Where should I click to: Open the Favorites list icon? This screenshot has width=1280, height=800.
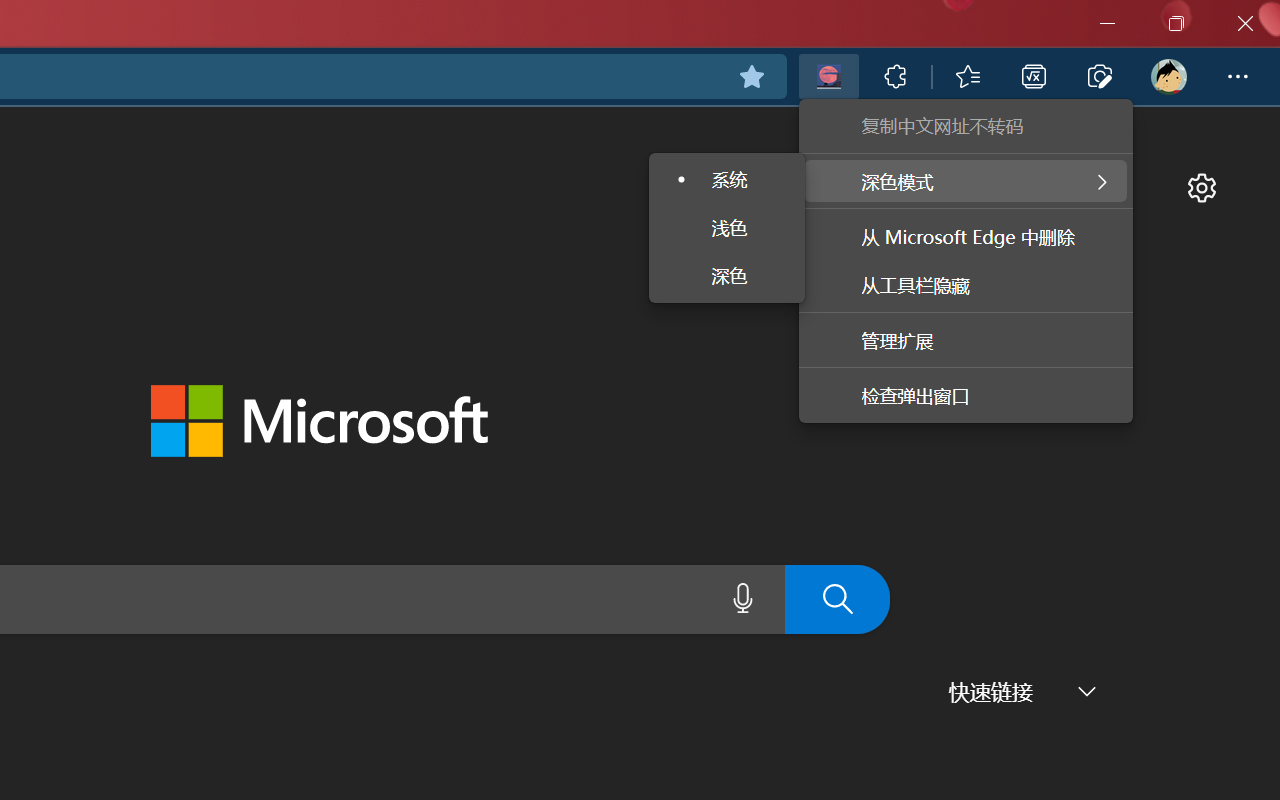pos(967,76)
